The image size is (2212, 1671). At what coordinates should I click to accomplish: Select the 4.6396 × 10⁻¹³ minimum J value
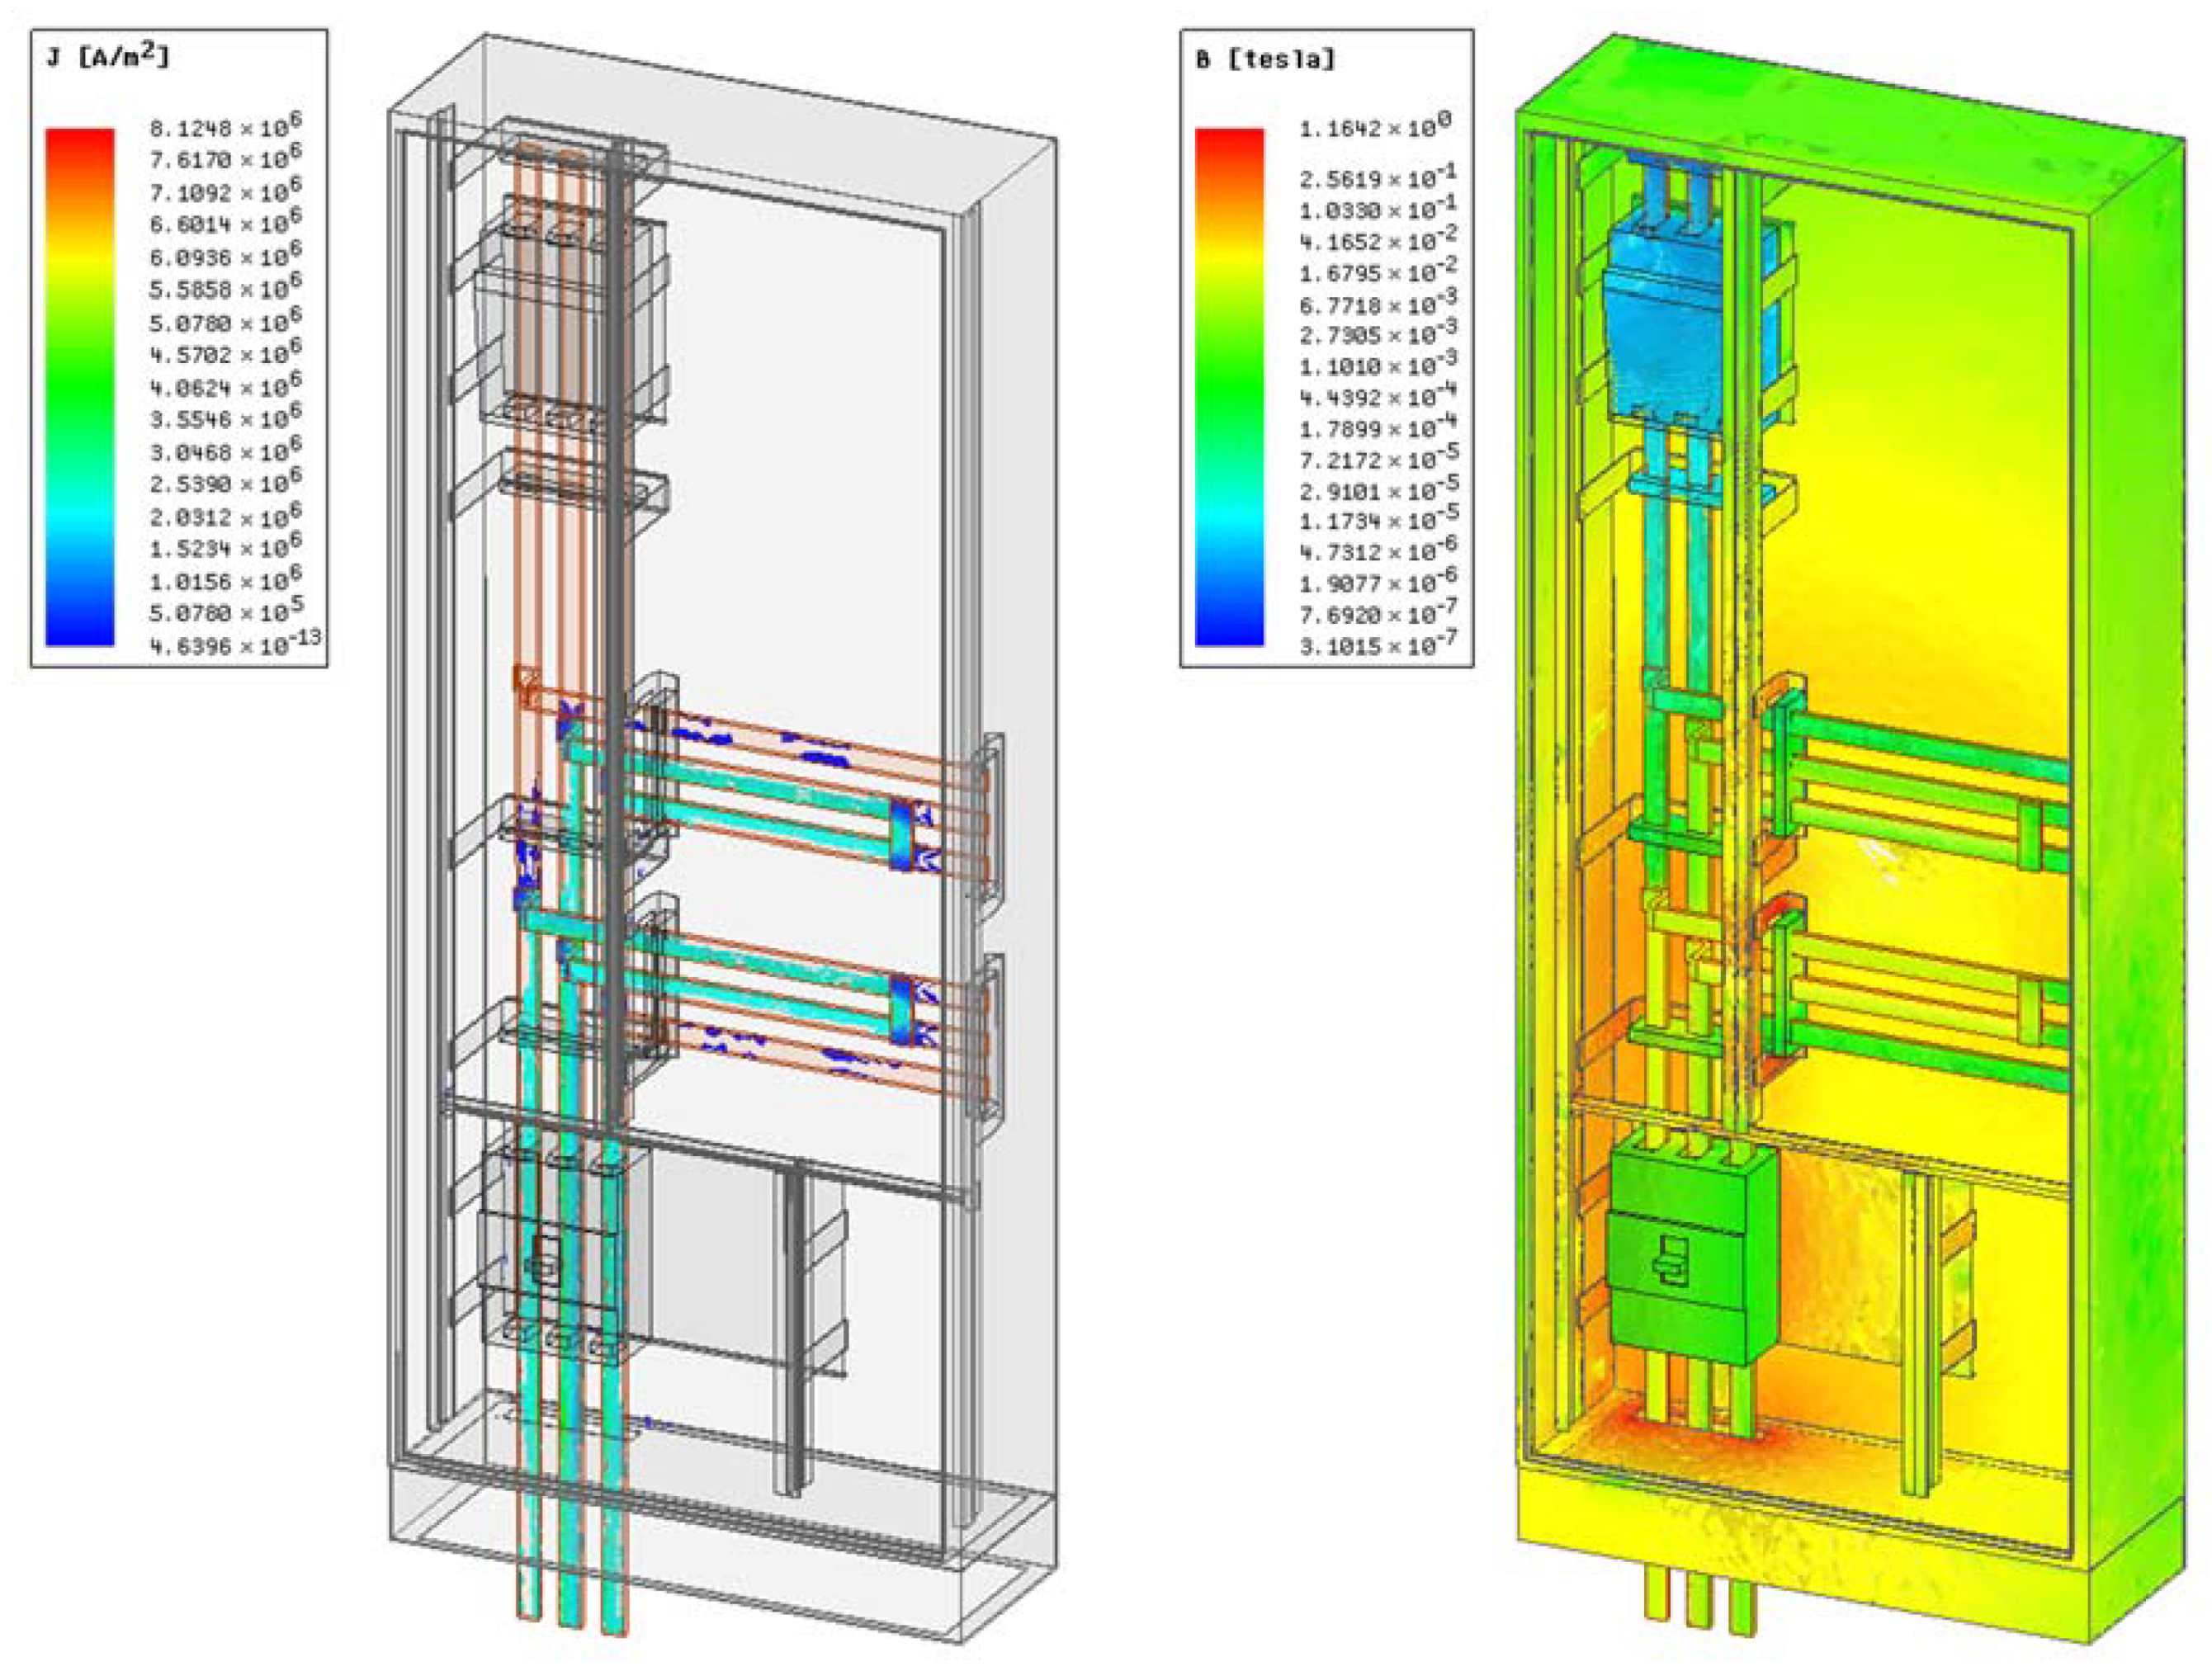[235, 645]
